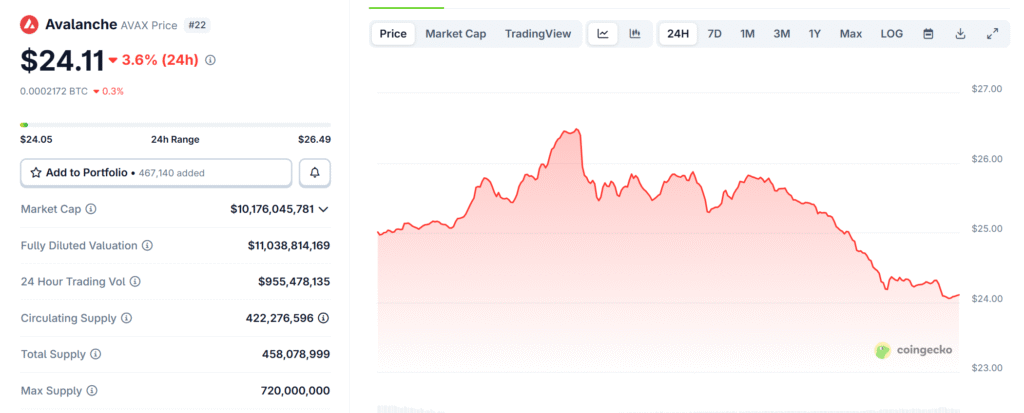Click info icon beside Circulating Supply value
1024x413 pixels.
point(323,318)
